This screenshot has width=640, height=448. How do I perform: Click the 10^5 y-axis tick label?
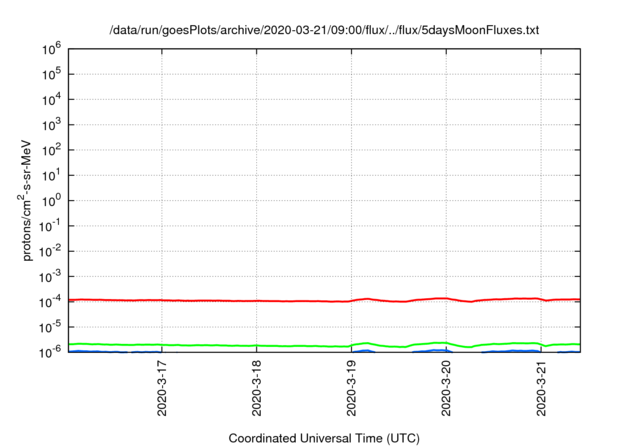pyautogui.click(x=51, y=74)
